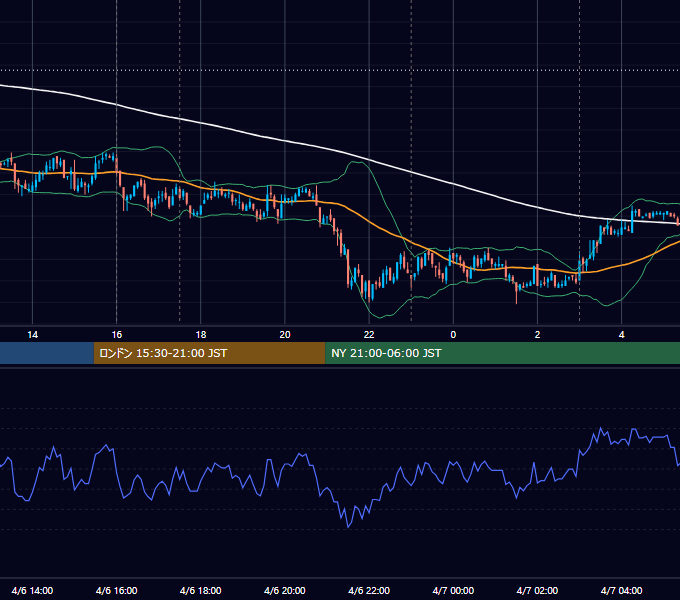Click the 4 hour axis label
Viewport: 680px width, 600px height.
pyautogui.click(x=621, y=335)
